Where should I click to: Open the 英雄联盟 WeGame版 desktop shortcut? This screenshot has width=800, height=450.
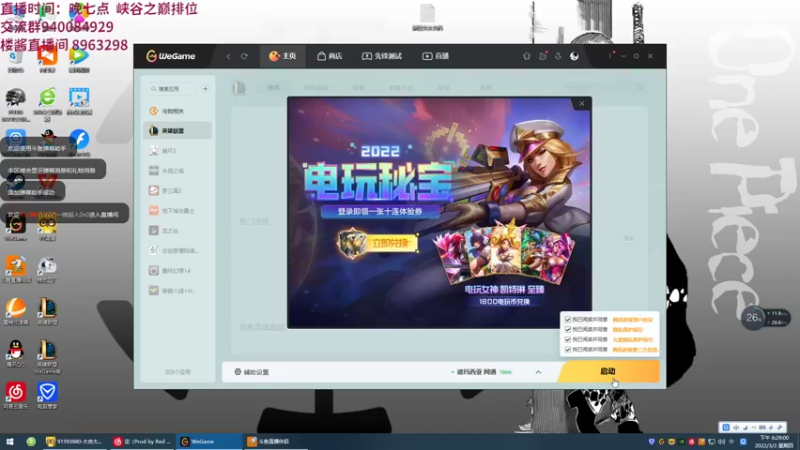[x=47, y=357]
